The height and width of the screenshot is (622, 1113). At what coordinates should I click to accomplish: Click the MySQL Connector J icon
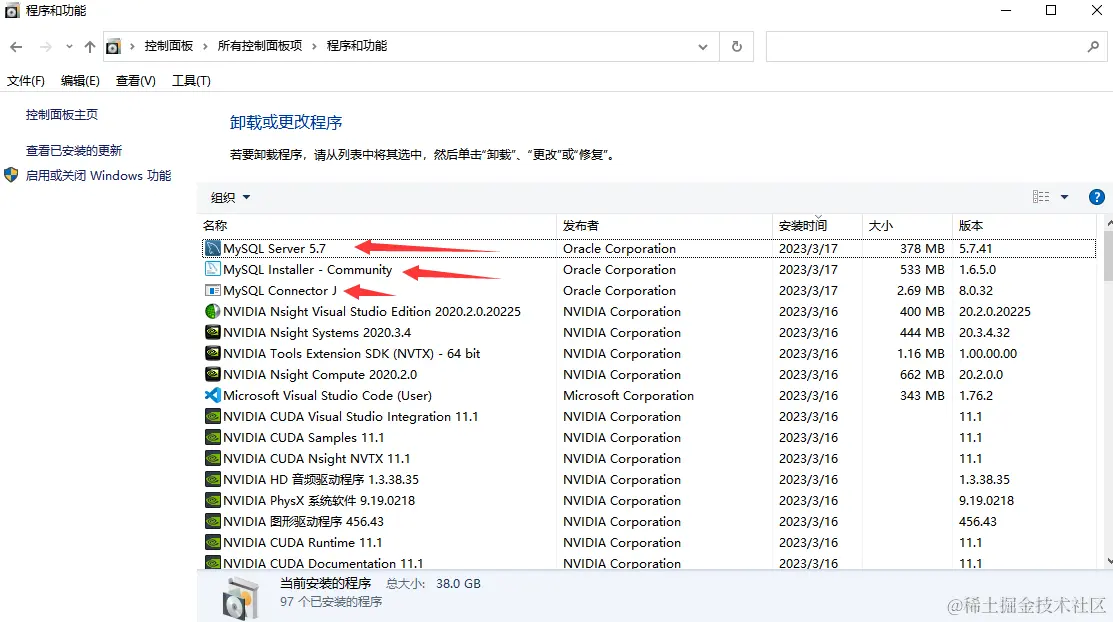click(x=212, y=290)
